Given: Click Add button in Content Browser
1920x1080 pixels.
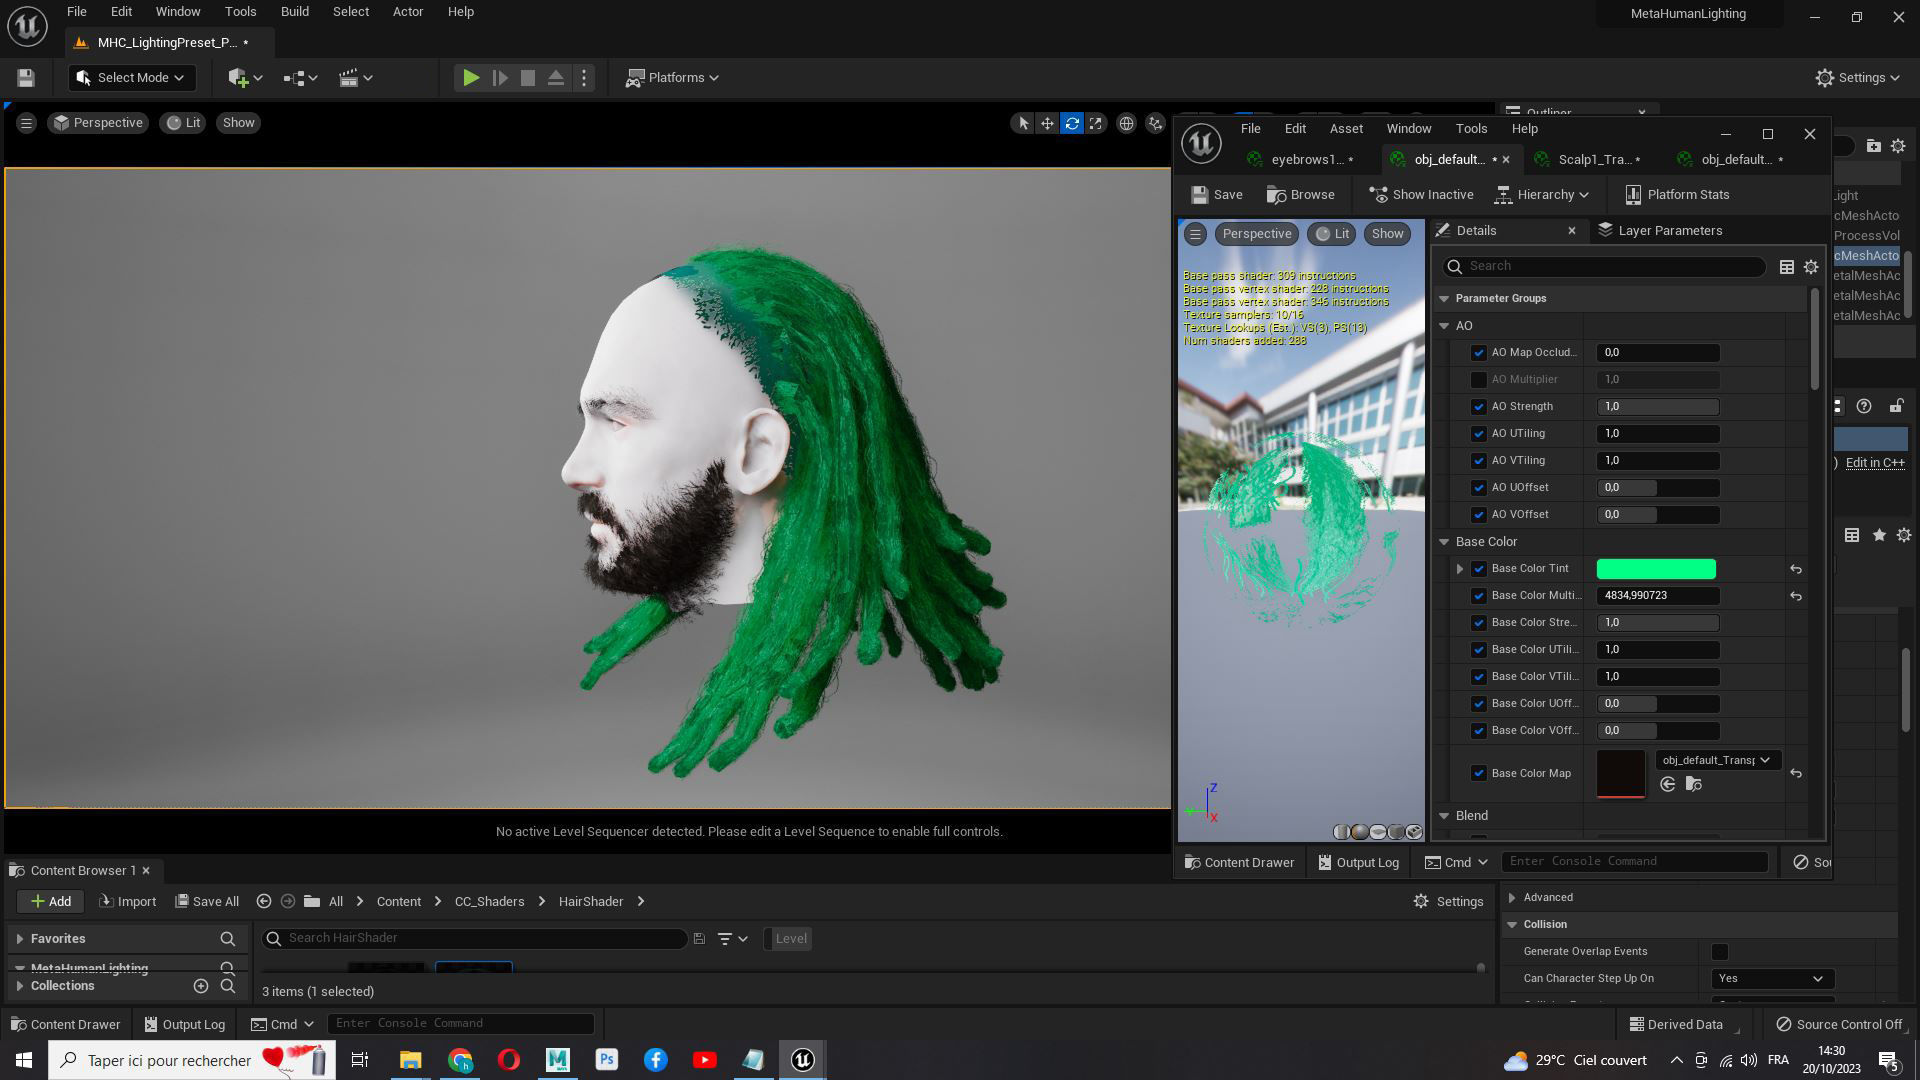Looking at the screenshot, I should [50, 902].
